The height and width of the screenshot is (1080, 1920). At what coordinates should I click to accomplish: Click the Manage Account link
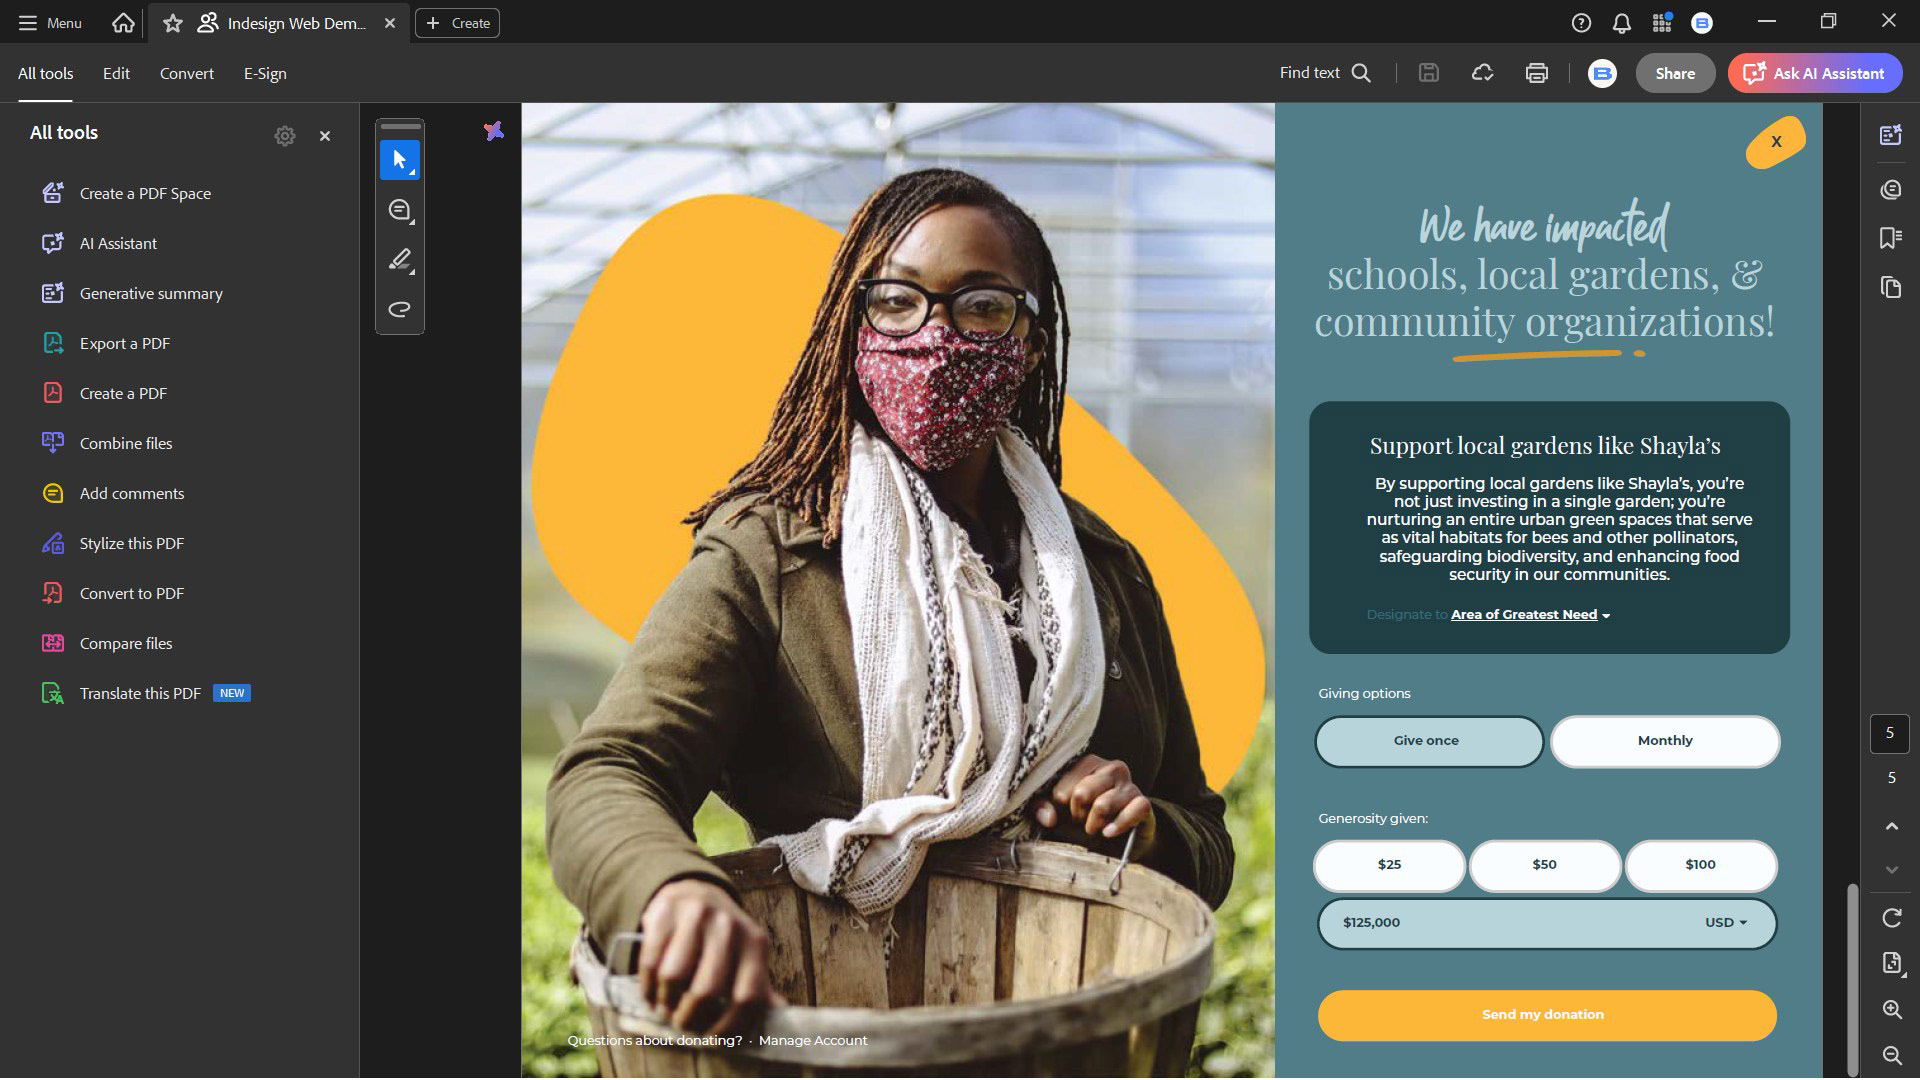[812, 1041]
